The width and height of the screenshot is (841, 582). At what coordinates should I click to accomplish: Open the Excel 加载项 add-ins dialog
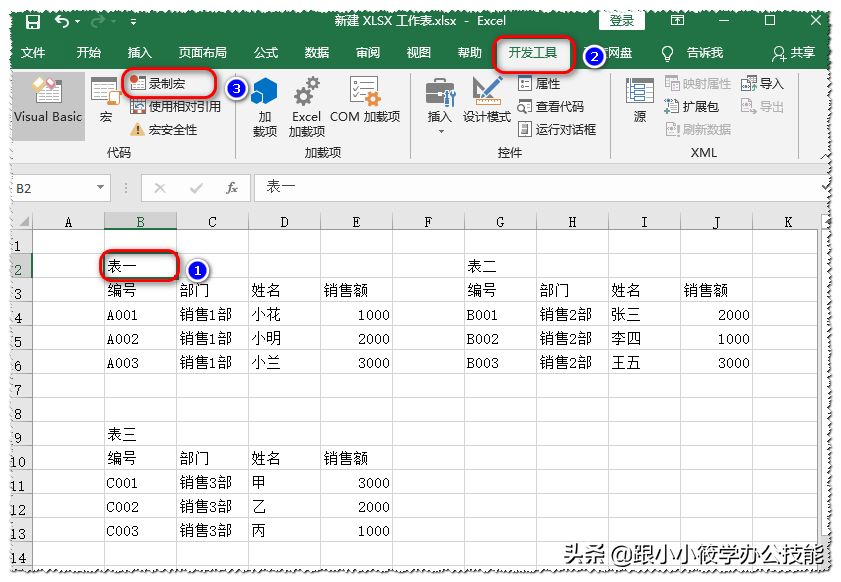click(306, 107)
